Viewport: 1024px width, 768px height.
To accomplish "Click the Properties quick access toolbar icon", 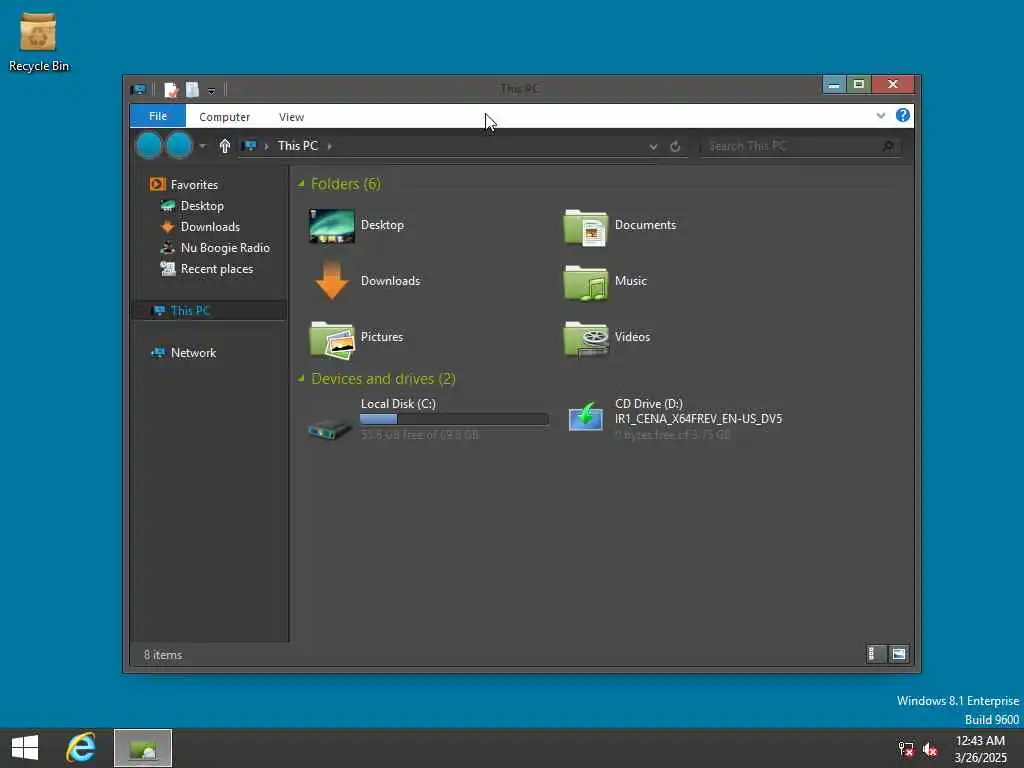I will (171, 89).
